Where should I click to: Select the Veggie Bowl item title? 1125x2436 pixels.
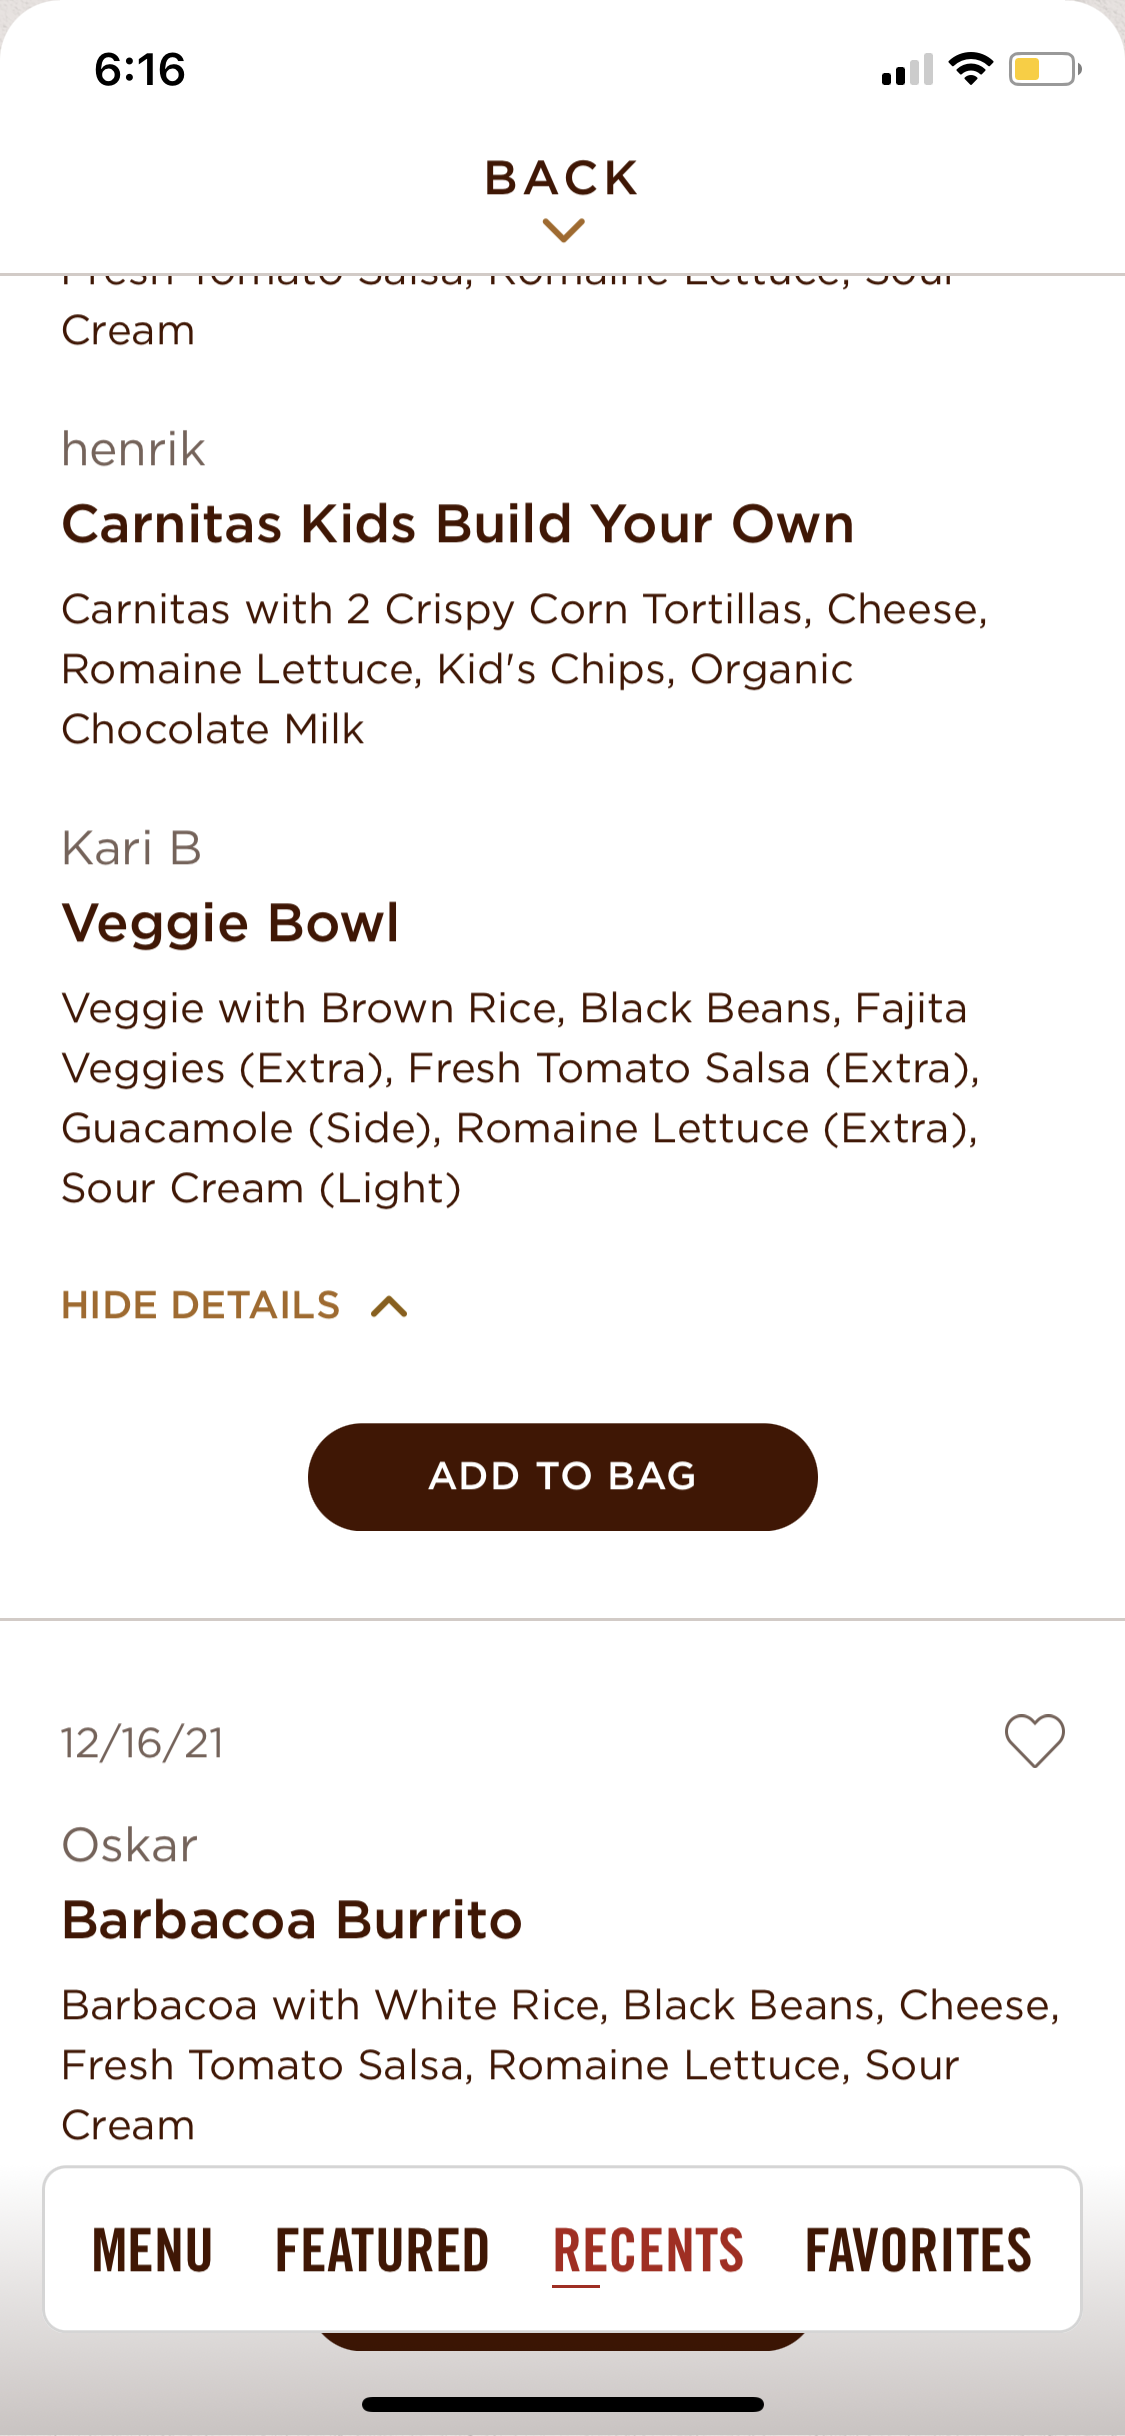tap(231, 922)
